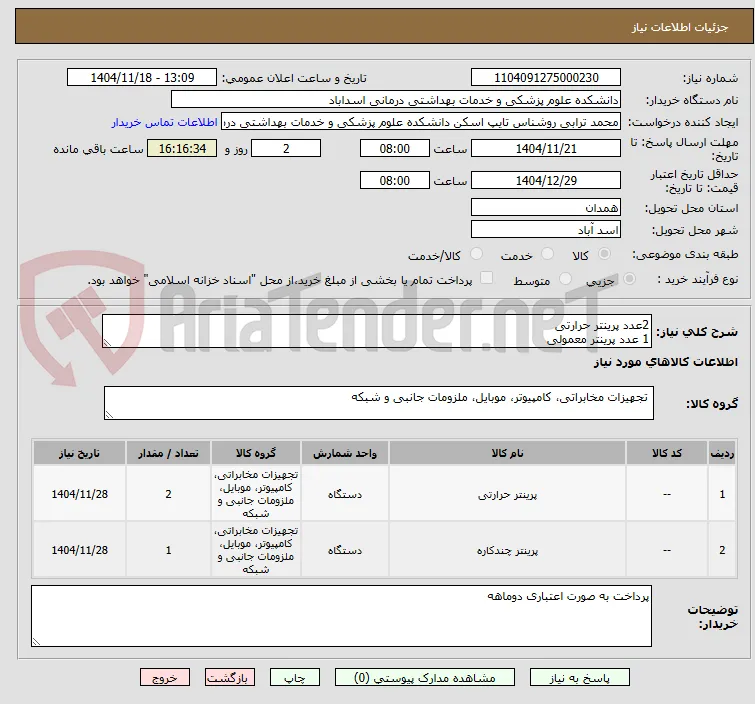Click the resize handle of گروه کالا box

[109, 415]
